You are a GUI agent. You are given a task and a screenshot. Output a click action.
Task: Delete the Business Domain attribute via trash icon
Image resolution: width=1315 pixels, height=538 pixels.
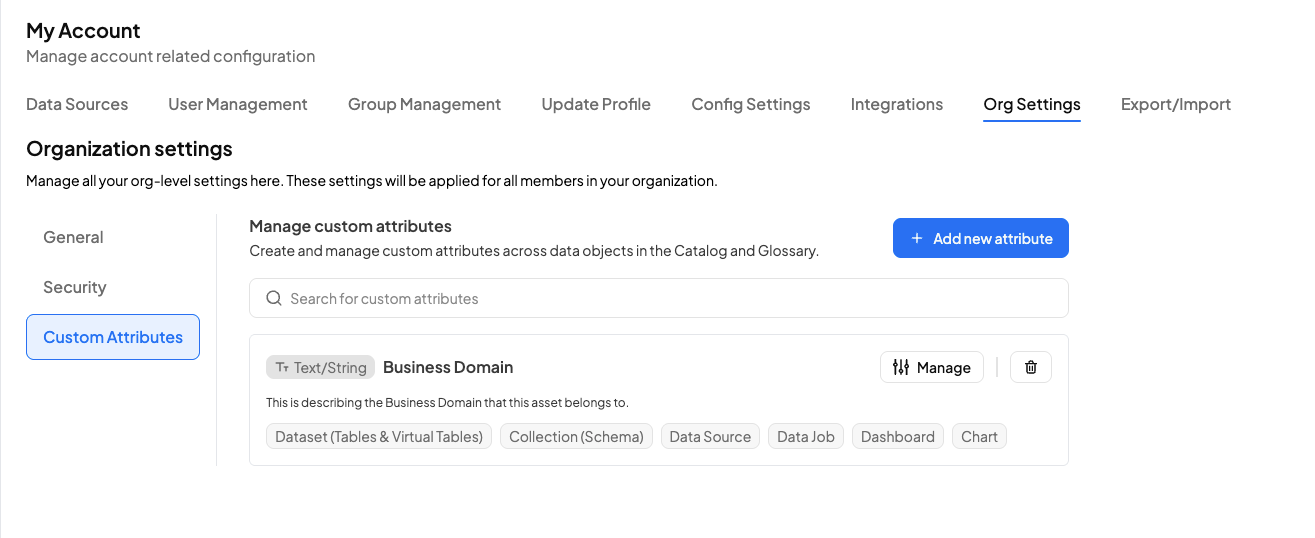(1031, 367)
